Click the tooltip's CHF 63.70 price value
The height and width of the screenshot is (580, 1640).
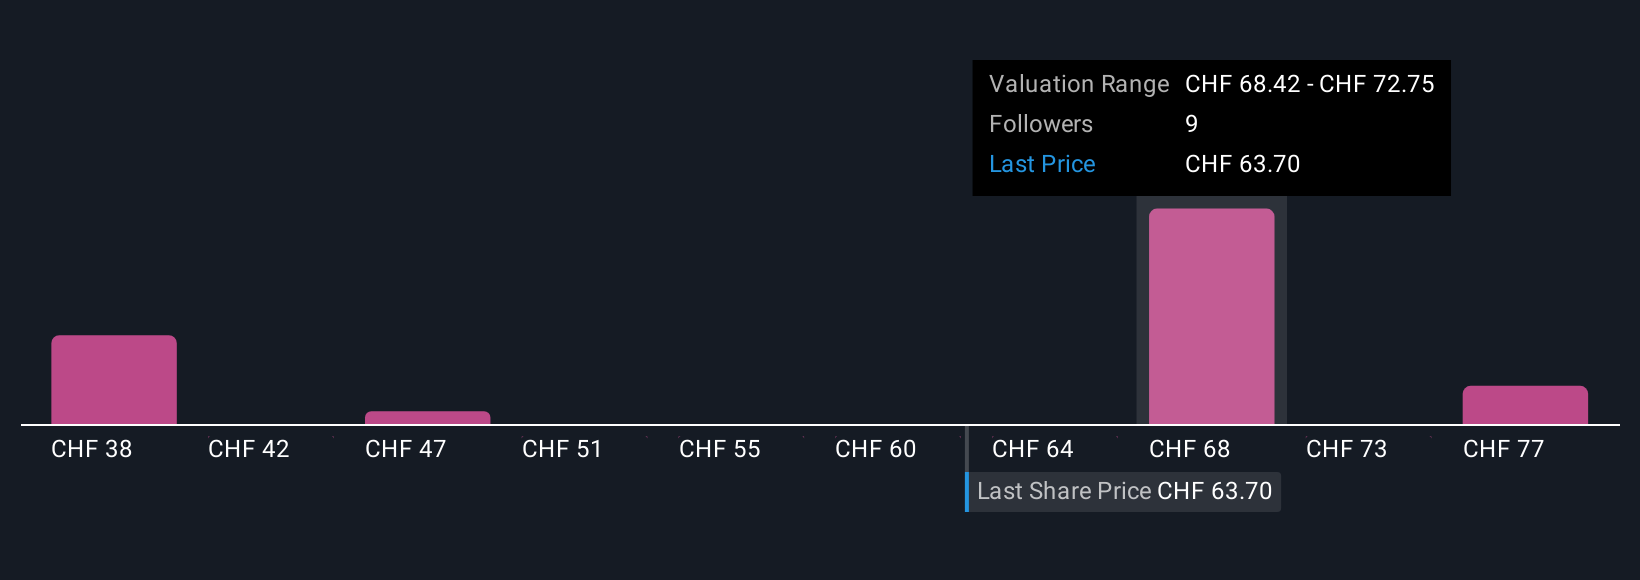(x=1243, y=164)
